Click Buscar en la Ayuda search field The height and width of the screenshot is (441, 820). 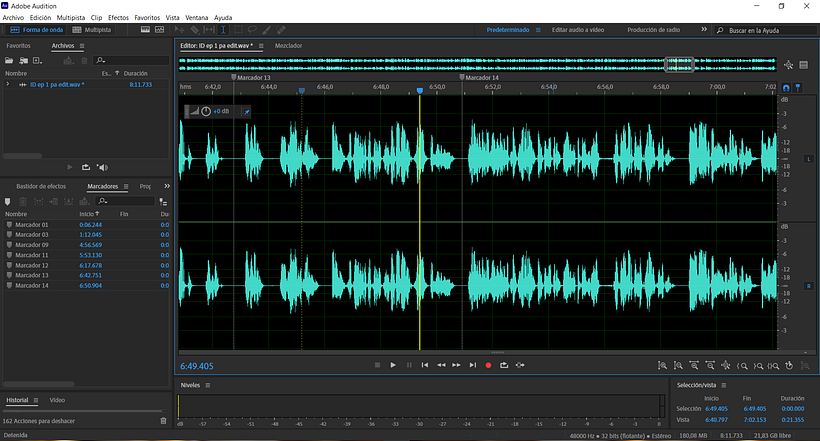[766, 30]
